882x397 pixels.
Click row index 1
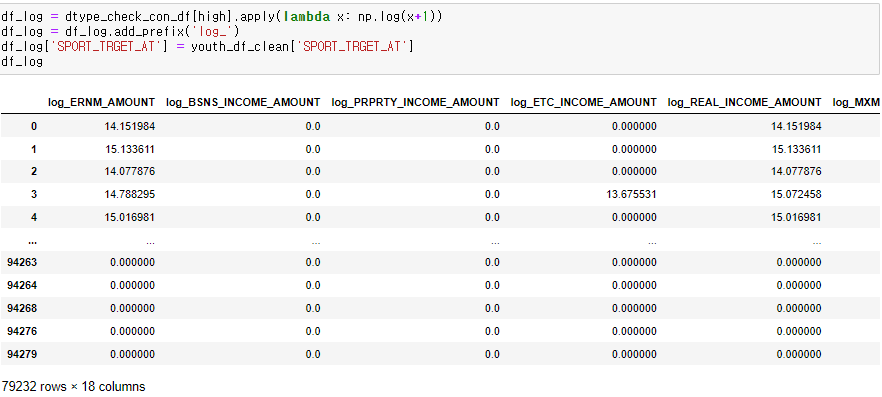(x=34, y=149)
